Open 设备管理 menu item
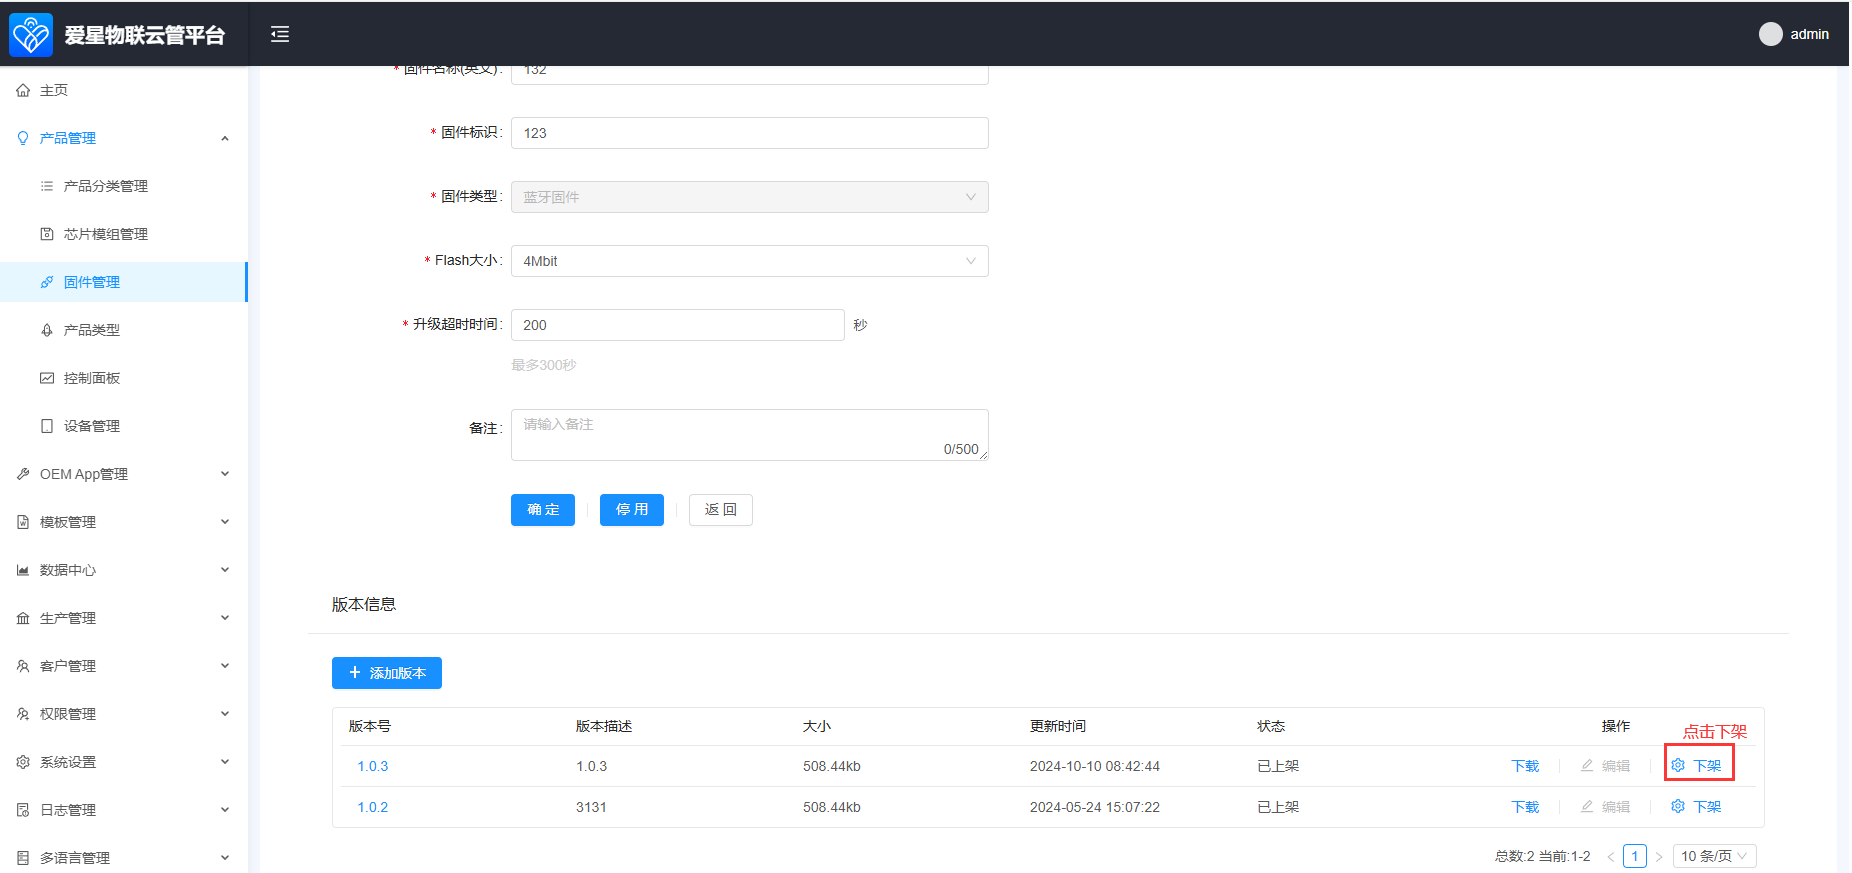Screen dimensions: 1852x873 [124, 426]
